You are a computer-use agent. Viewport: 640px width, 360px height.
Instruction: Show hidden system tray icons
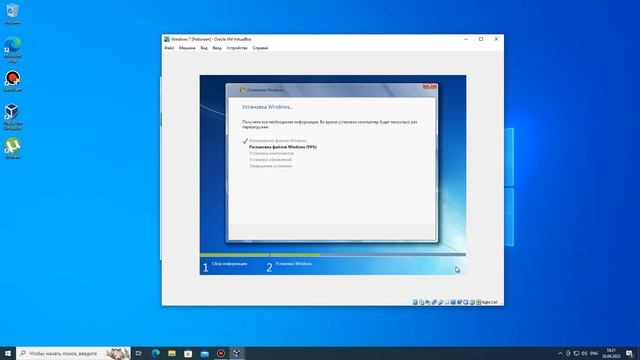[x=560, y=353]
